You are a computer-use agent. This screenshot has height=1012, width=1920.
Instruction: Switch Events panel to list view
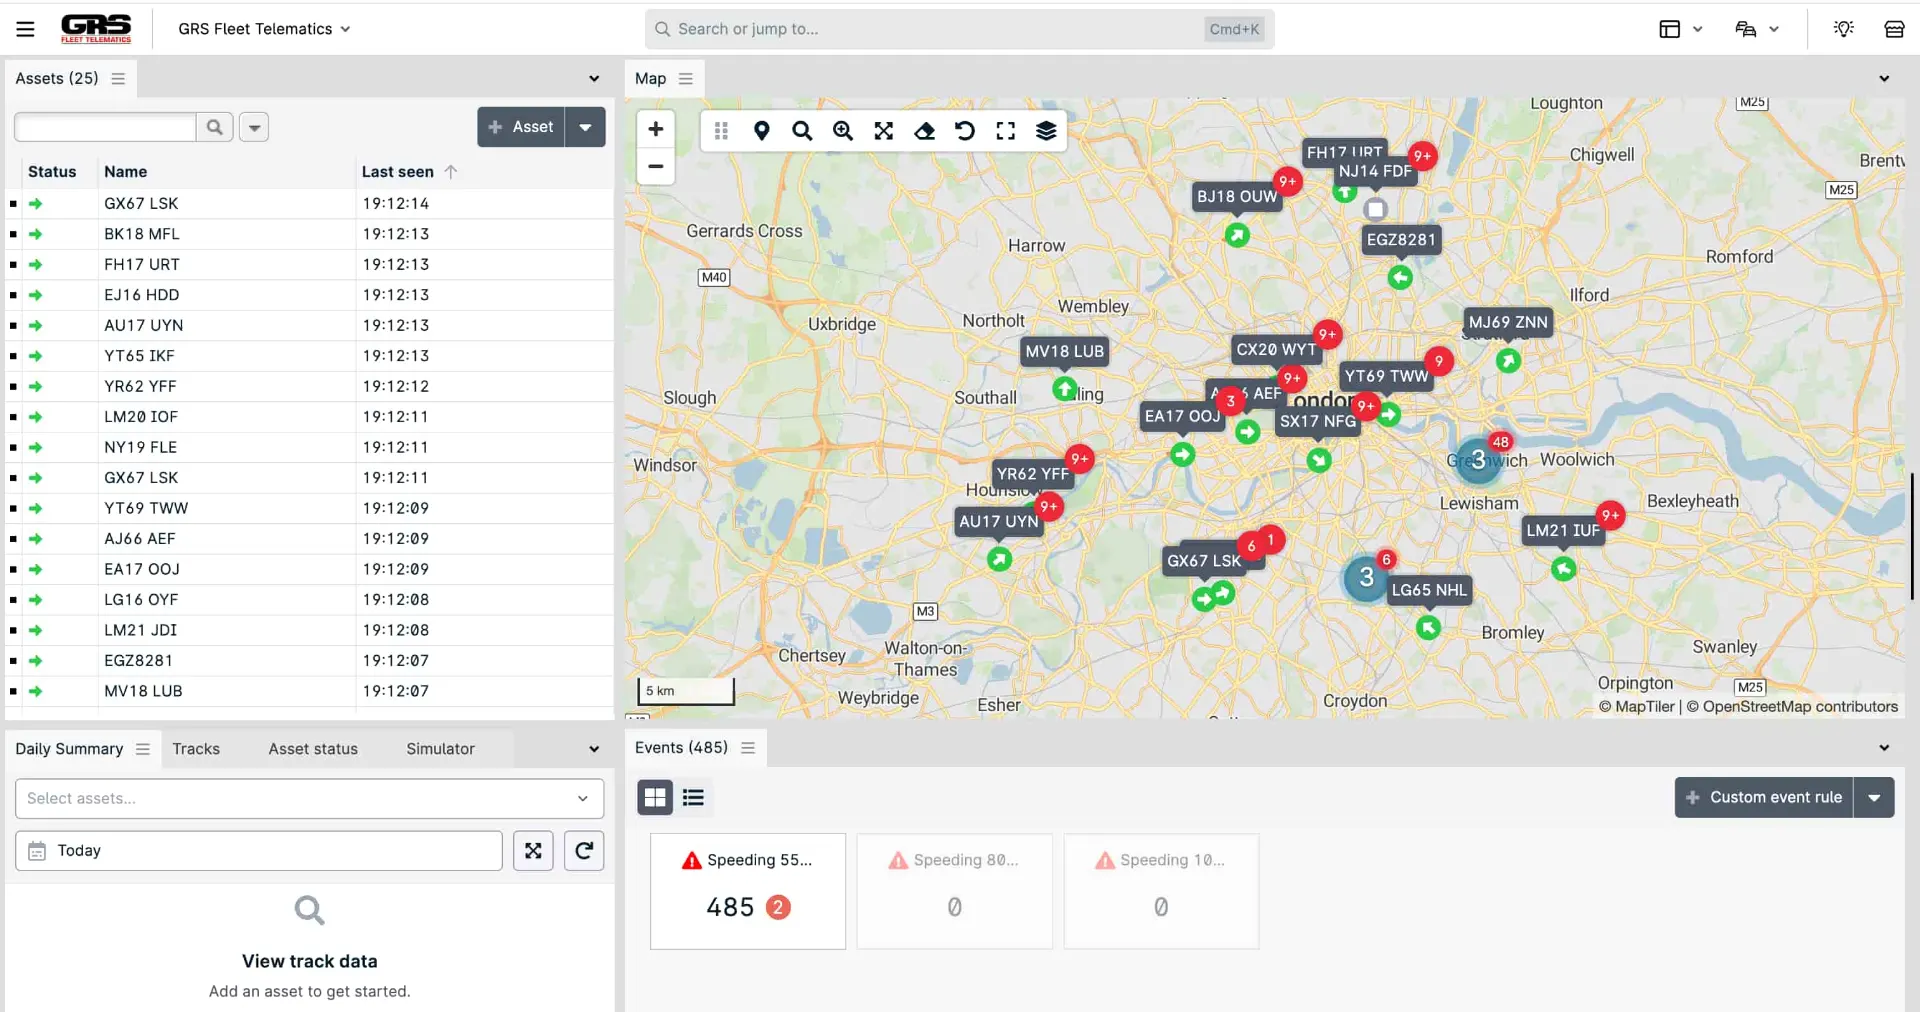click(x=693, y=797)
